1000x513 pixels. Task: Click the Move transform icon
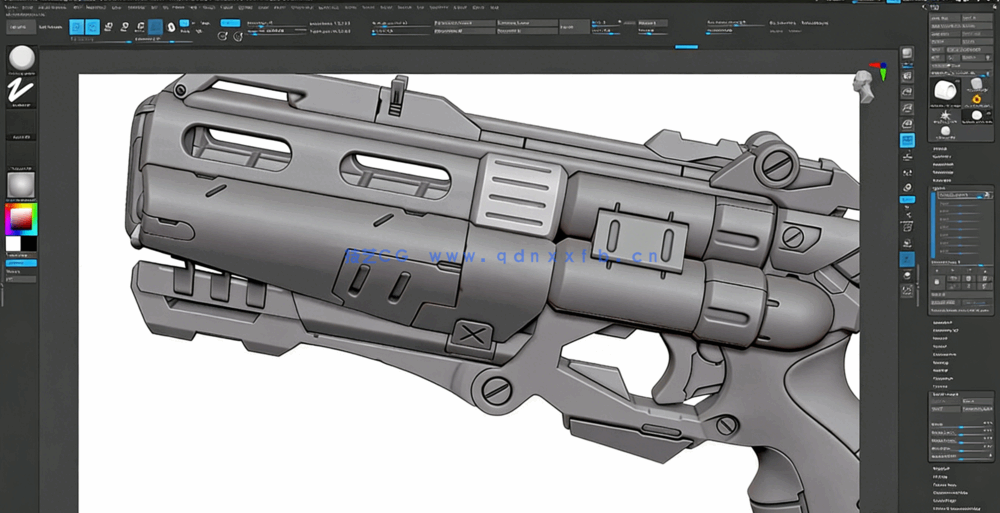pos(108,28)
